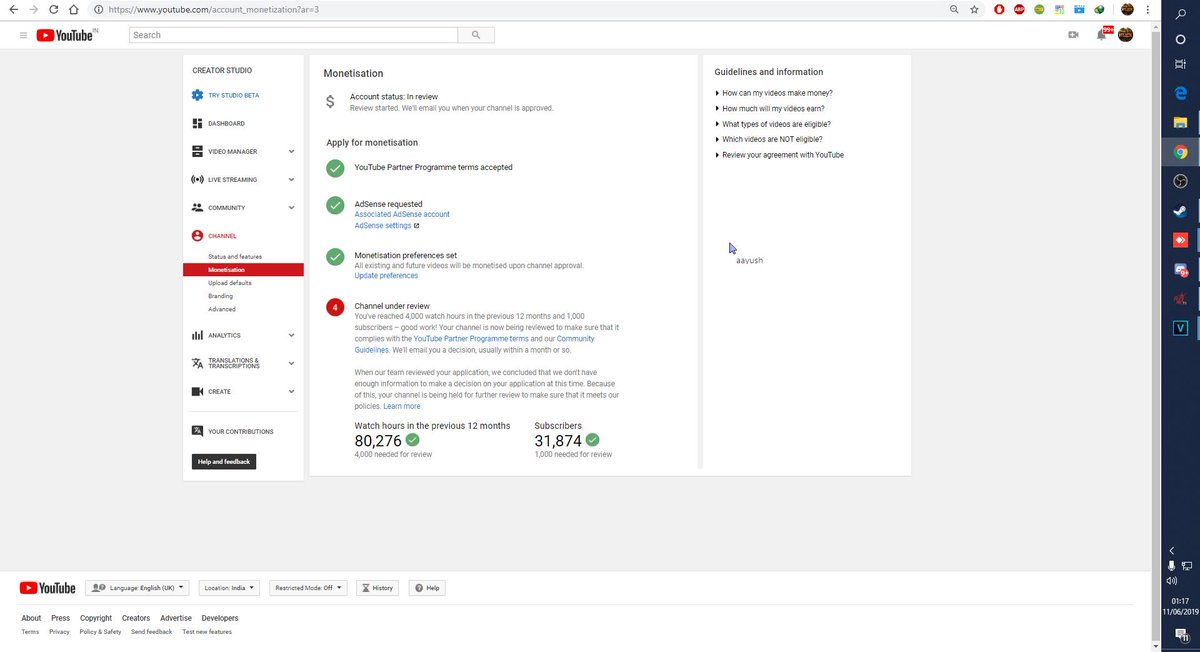Click into the YouTube search field
Image resolution: width=1200 pixels, height=652 pixels.
(x=294, y=35)
